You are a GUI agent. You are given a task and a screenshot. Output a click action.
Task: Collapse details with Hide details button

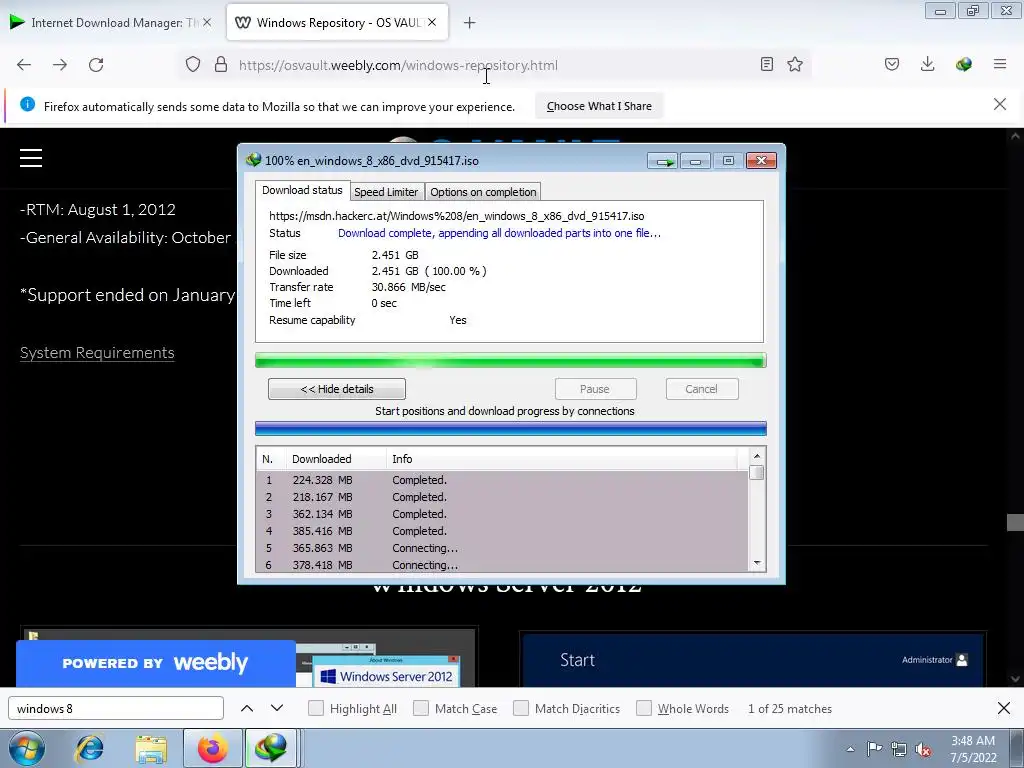coord(337,389)
